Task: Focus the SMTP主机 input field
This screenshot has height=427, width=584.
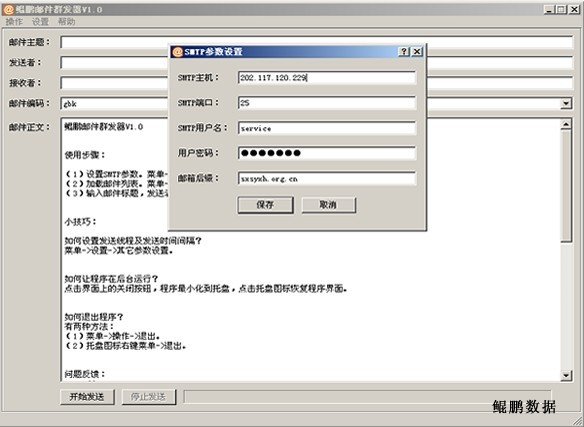Action: pos(327,78)
